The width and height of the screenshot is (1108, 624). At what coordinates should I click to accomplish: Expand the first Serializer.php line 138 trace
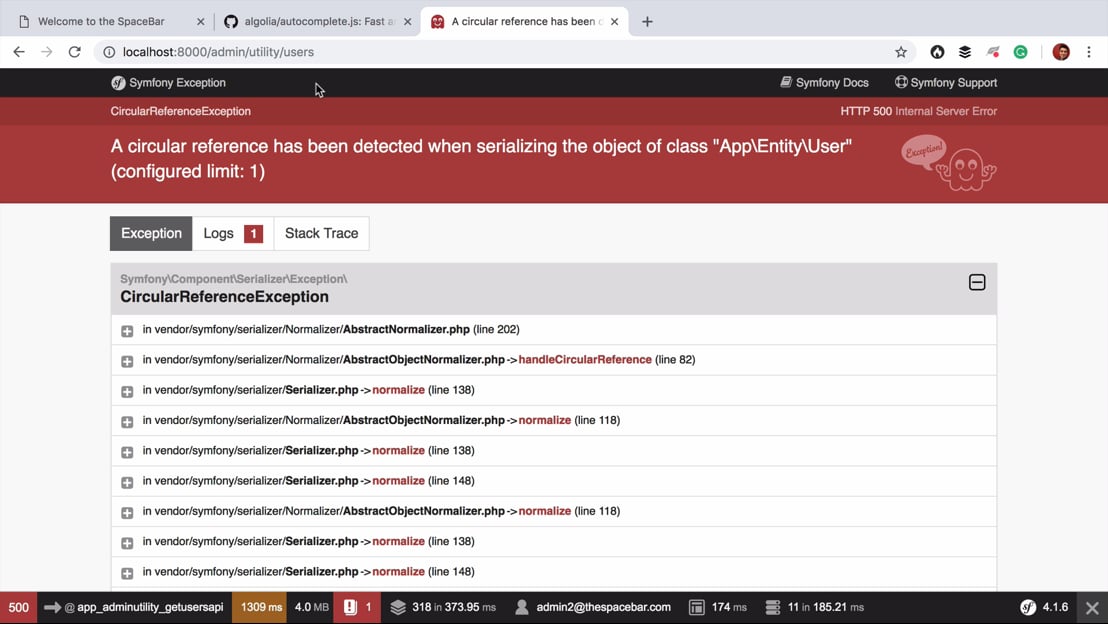click(127, 391)
